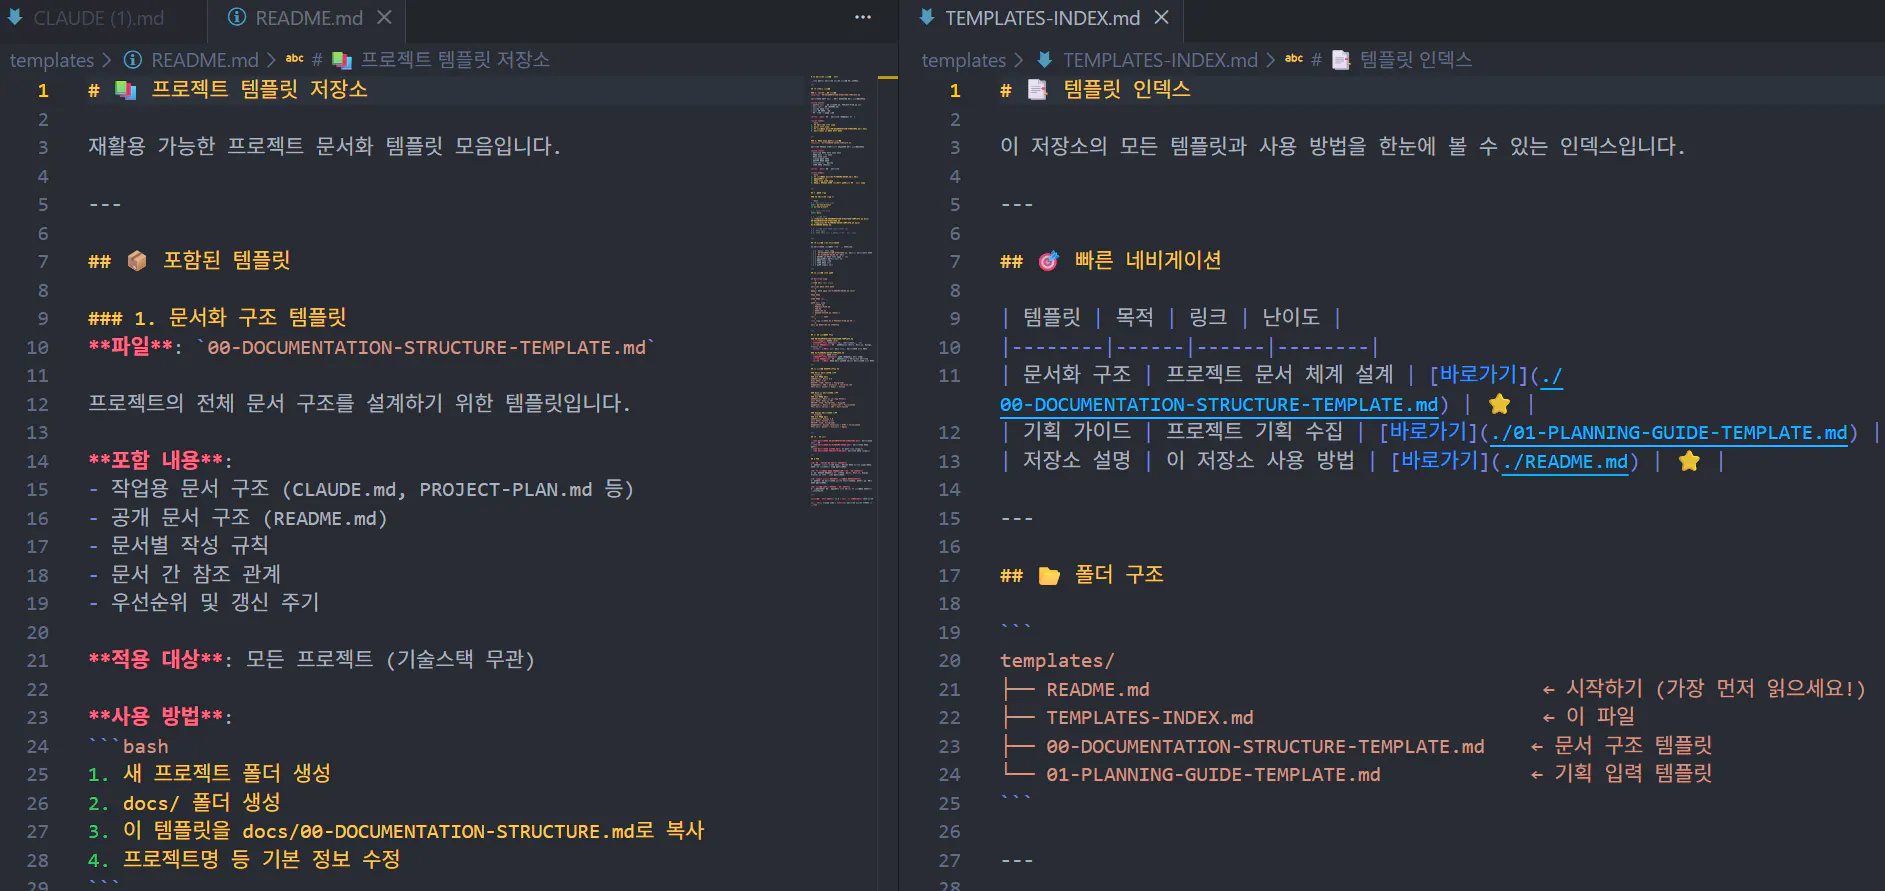Click the arrow icon on TEMPLATES-INDEX.md tab
Viewport: 1885px width, 891px height.
[x=927, y=18]
